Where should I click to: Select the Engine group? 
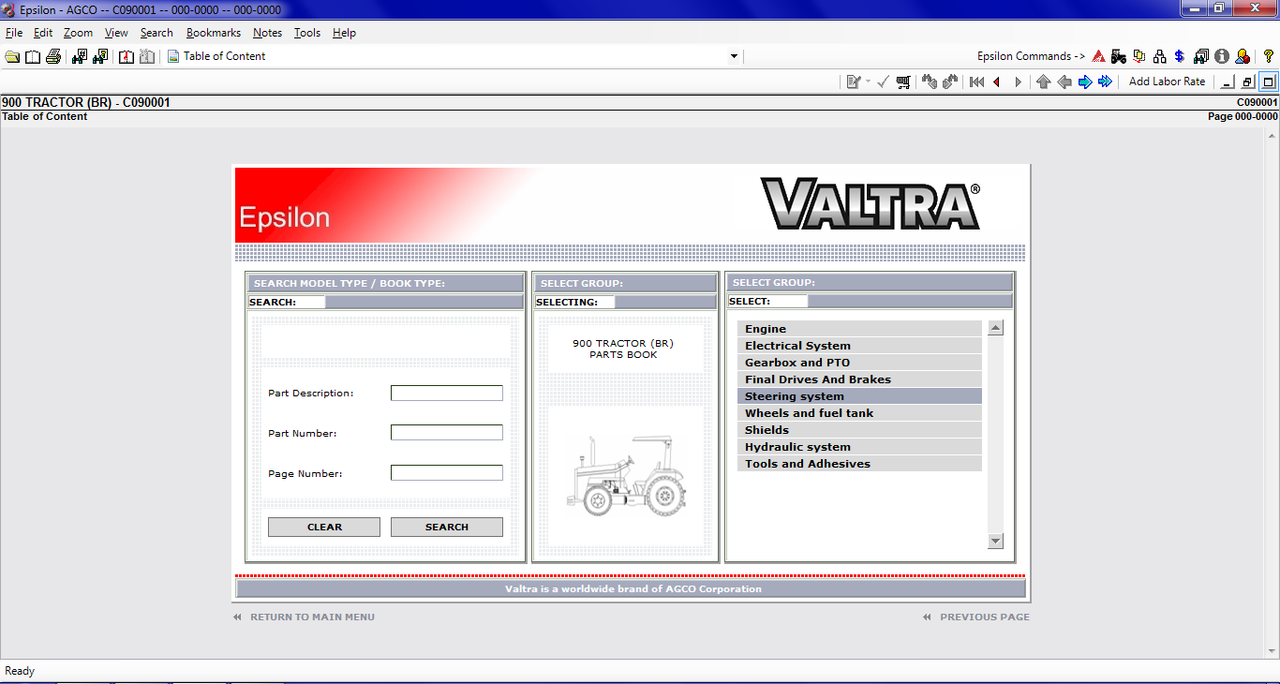click(860, 329)
